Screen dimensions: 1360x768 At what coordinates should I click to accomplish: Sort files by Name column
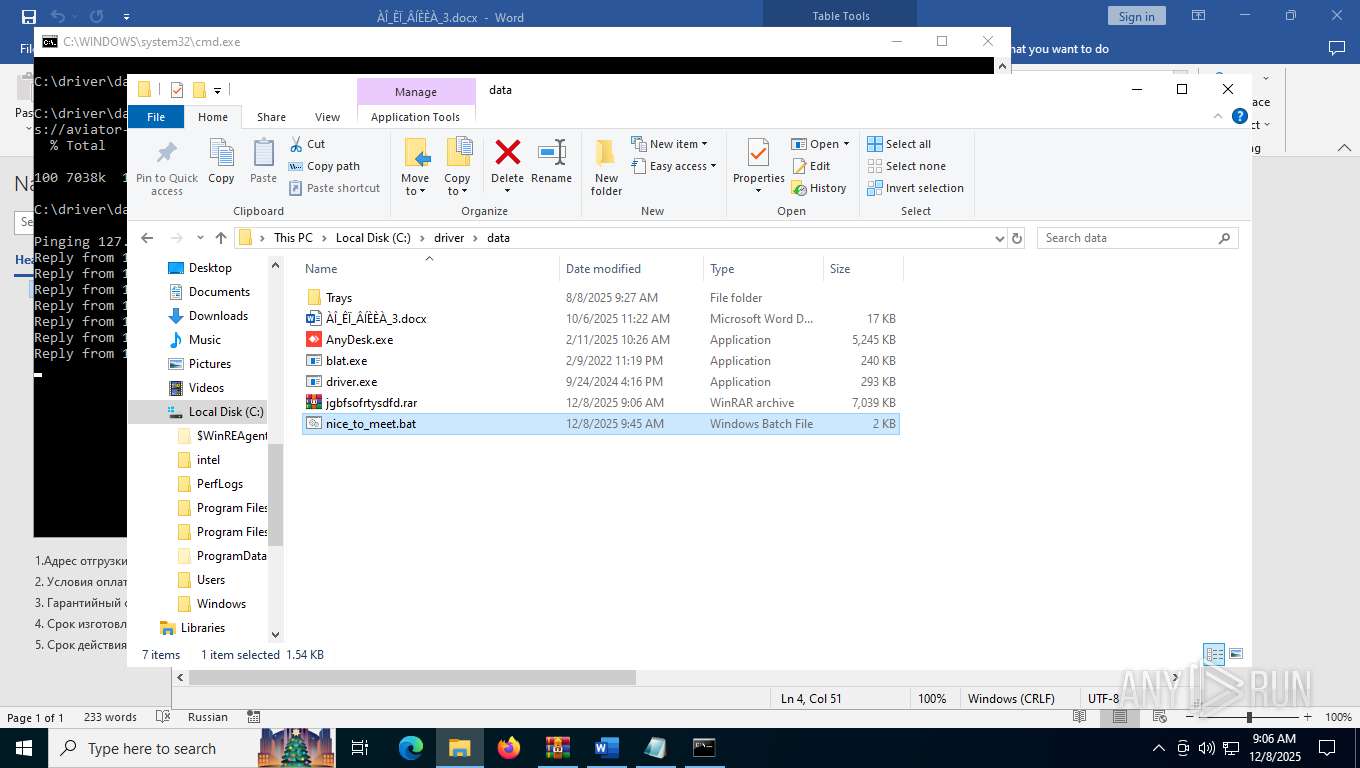(x=429, y=268)
